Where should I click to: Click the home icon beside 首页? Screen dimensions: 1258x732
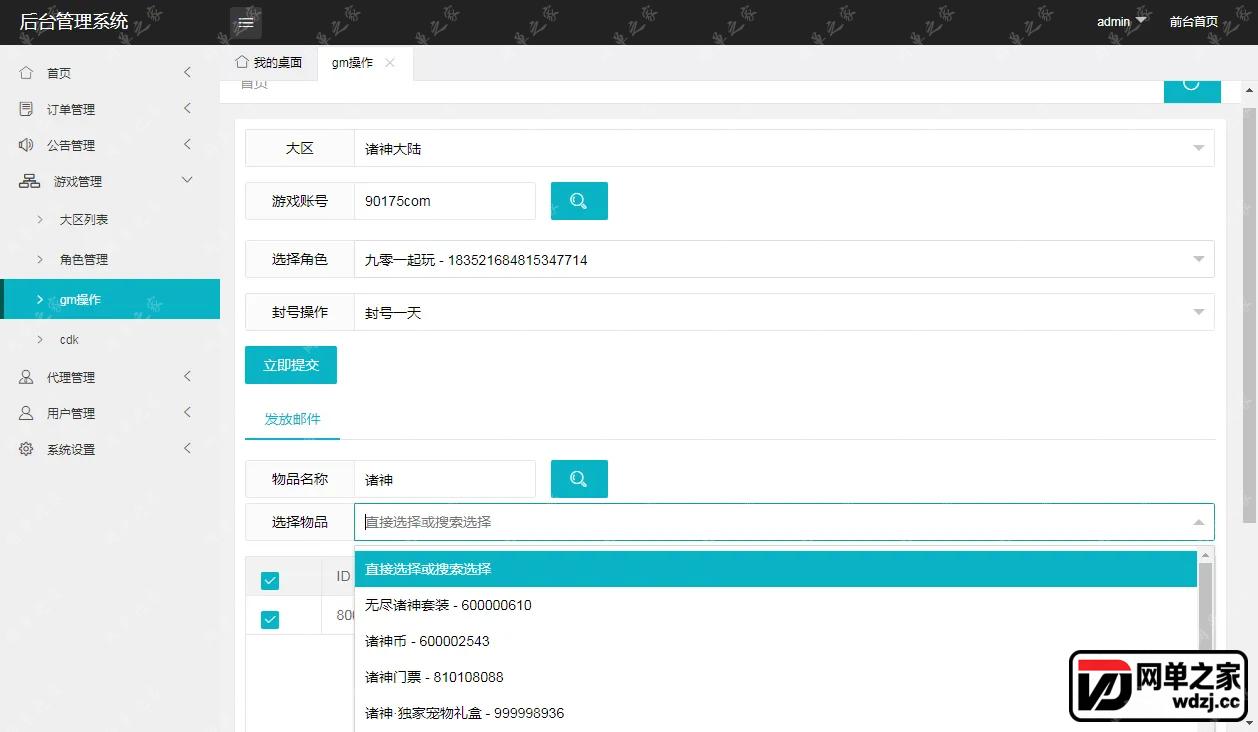(x=26, y=73)
